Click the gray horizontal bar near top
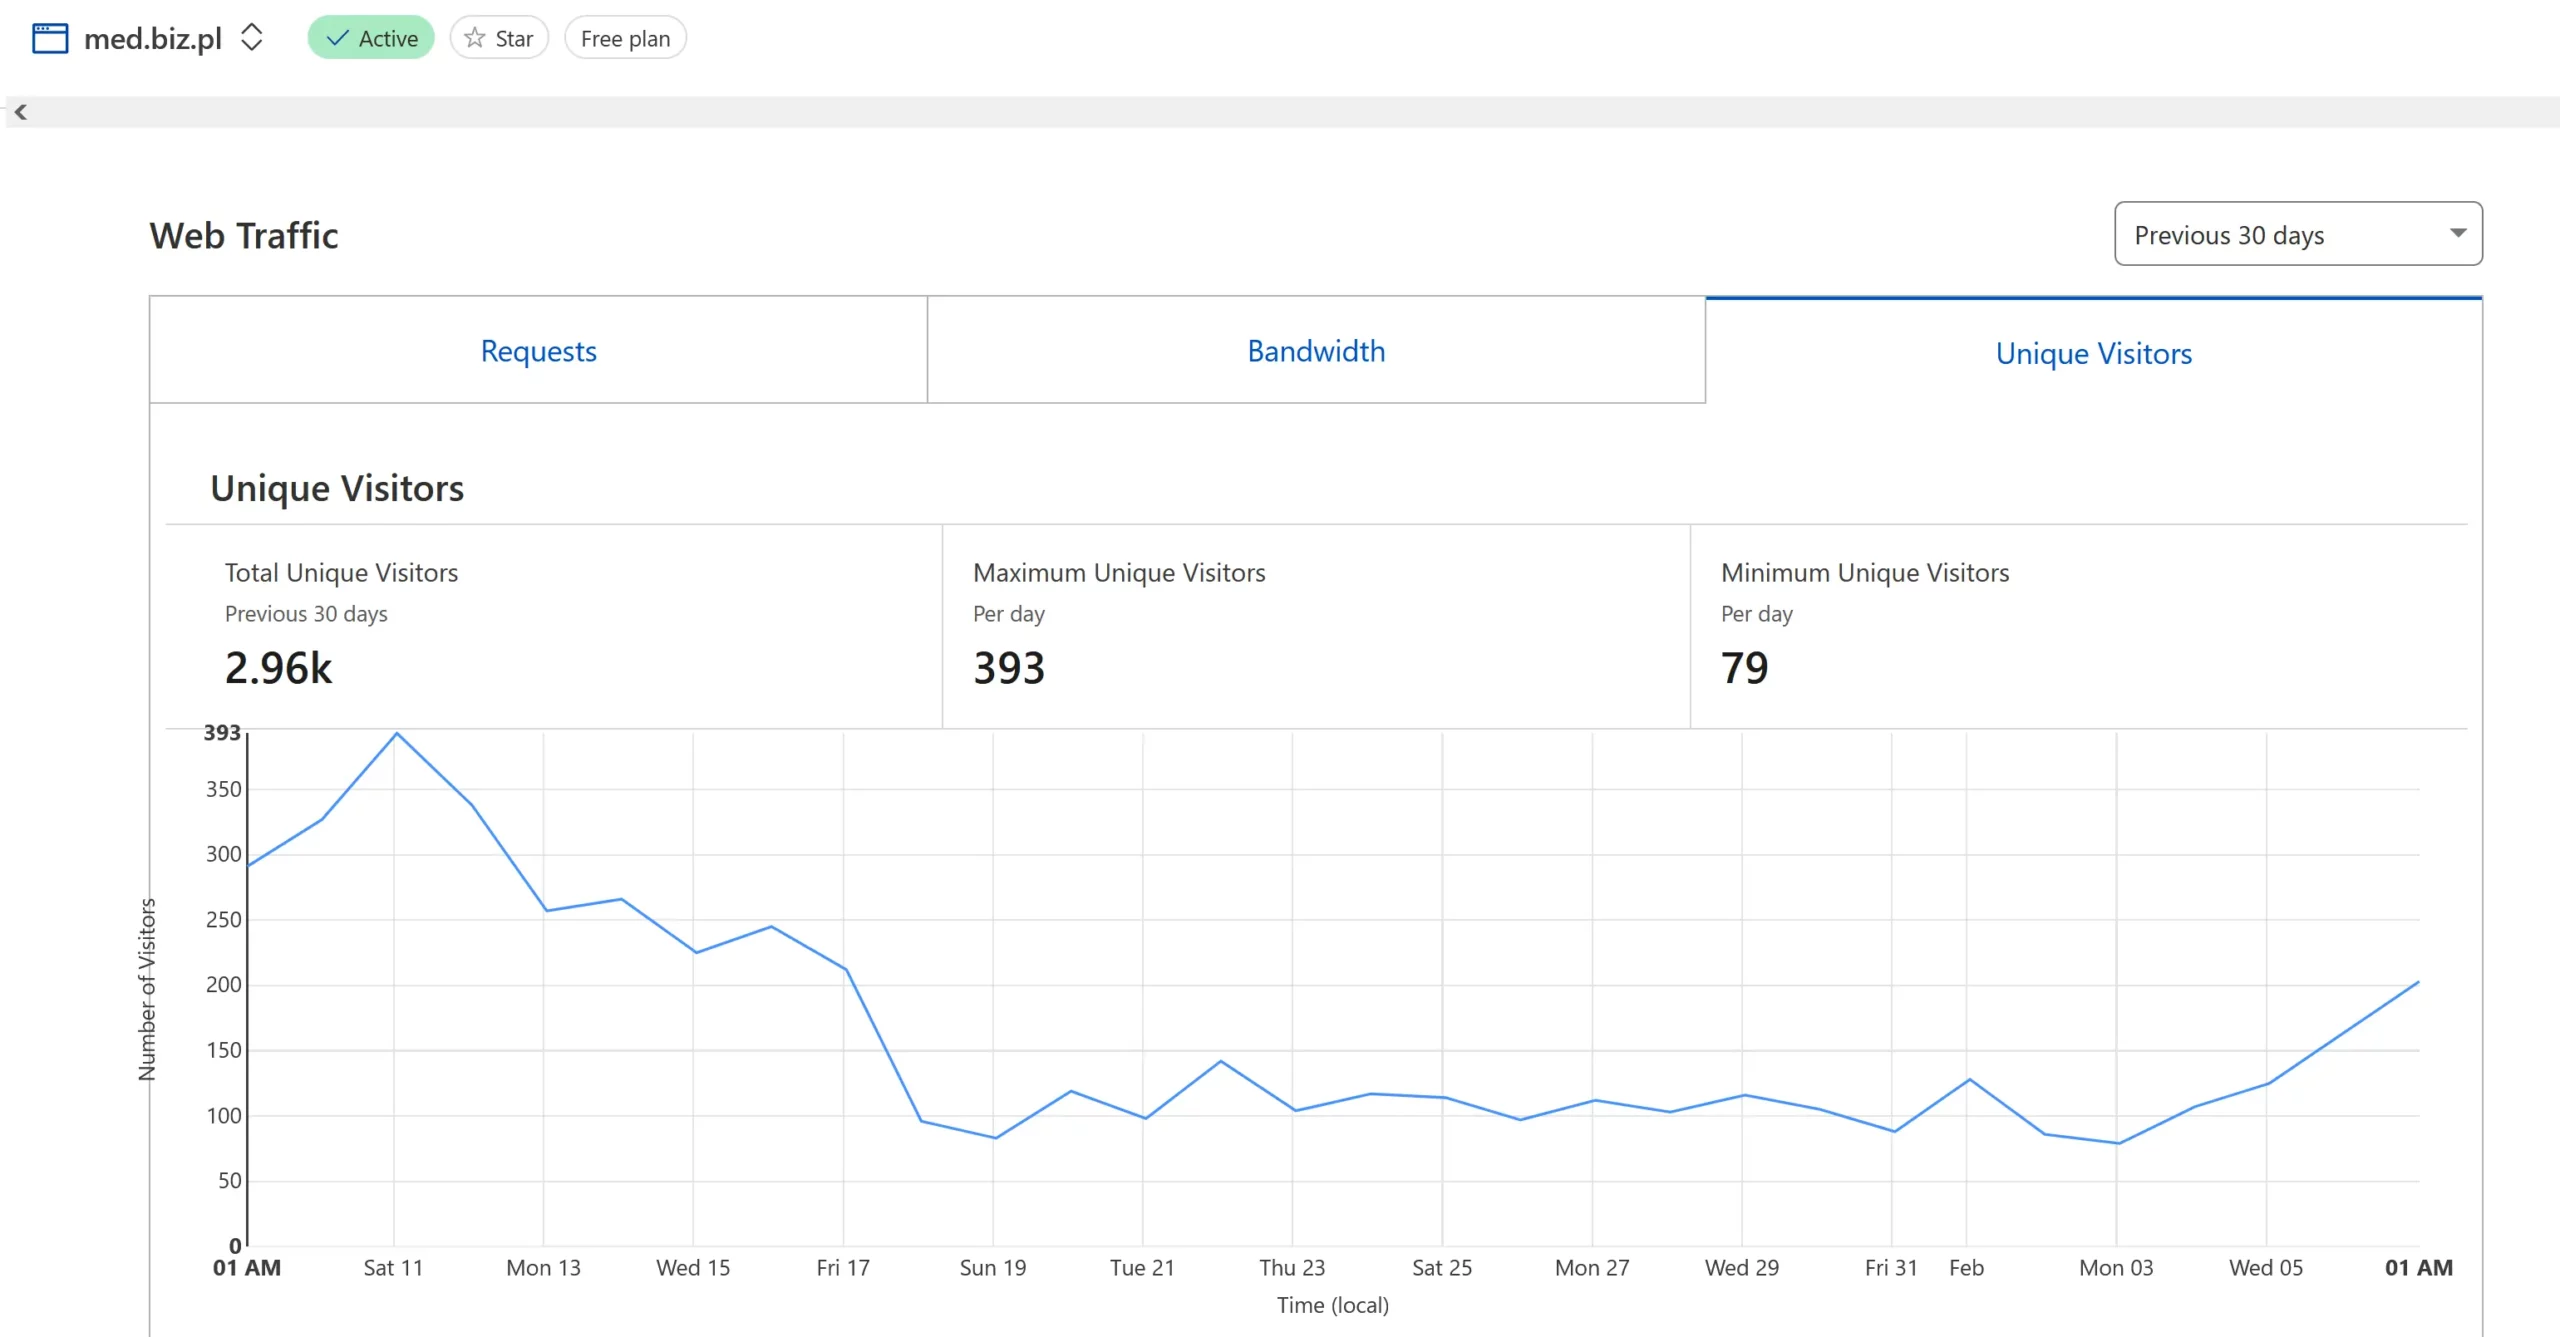 (1280, 112)
